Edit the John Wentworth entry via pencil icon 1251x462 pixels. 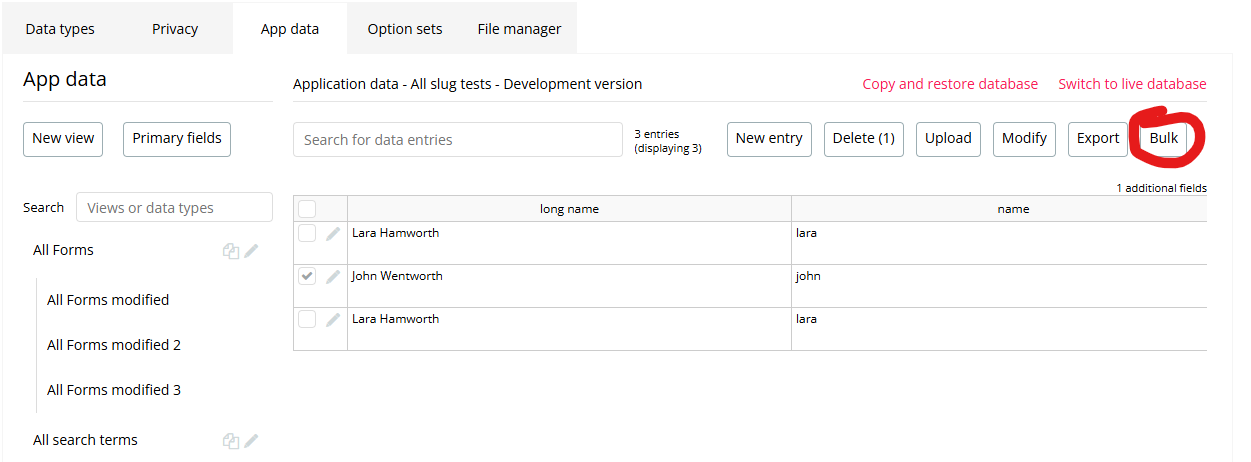tap(333, 277)
